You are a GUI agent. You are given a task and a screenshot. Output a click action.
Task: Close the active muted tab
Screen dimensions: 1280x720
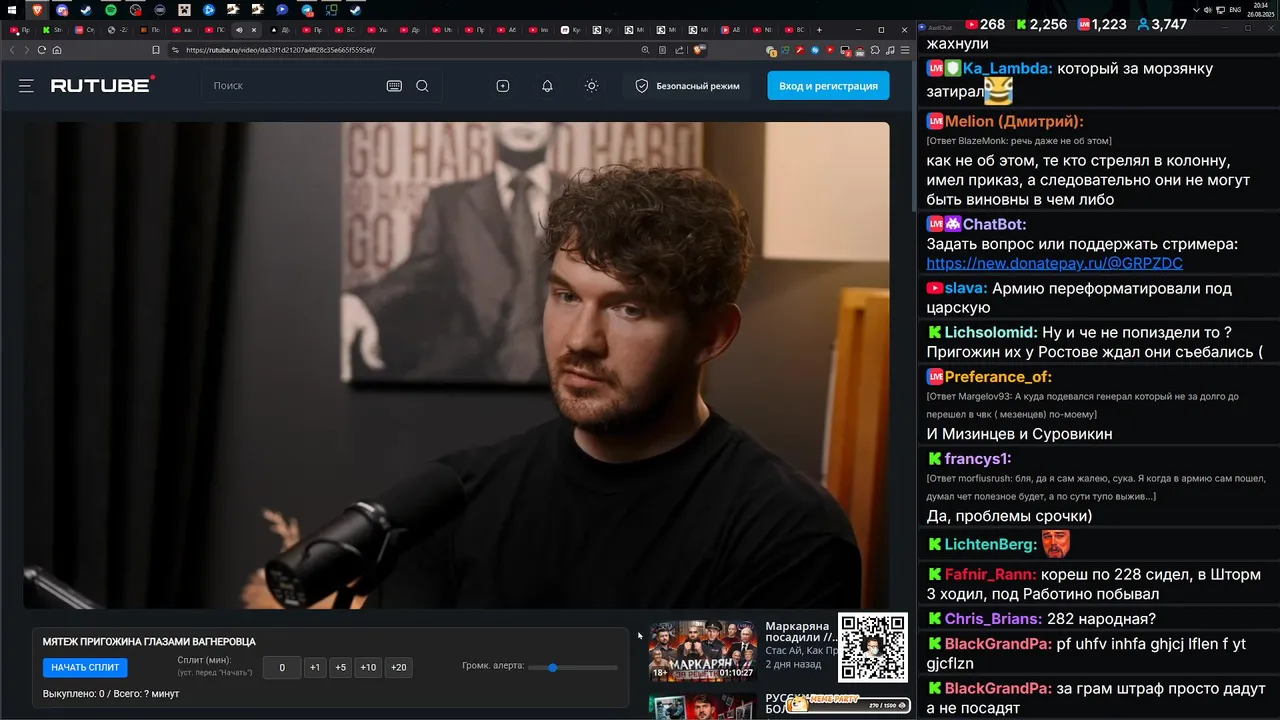pyautogui.click(x=254, y=30)
